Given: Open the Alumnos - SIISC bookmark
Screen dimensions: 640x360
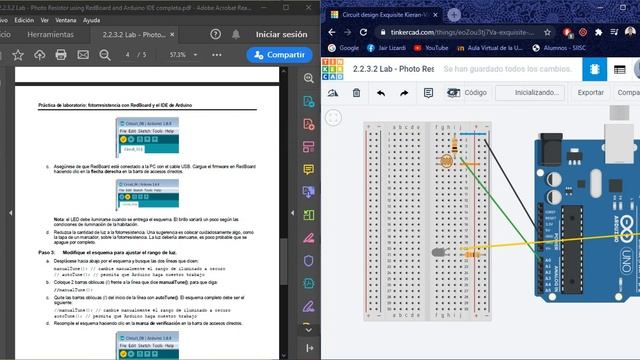Looking at the screenshot, I should (x=559, y=48).
